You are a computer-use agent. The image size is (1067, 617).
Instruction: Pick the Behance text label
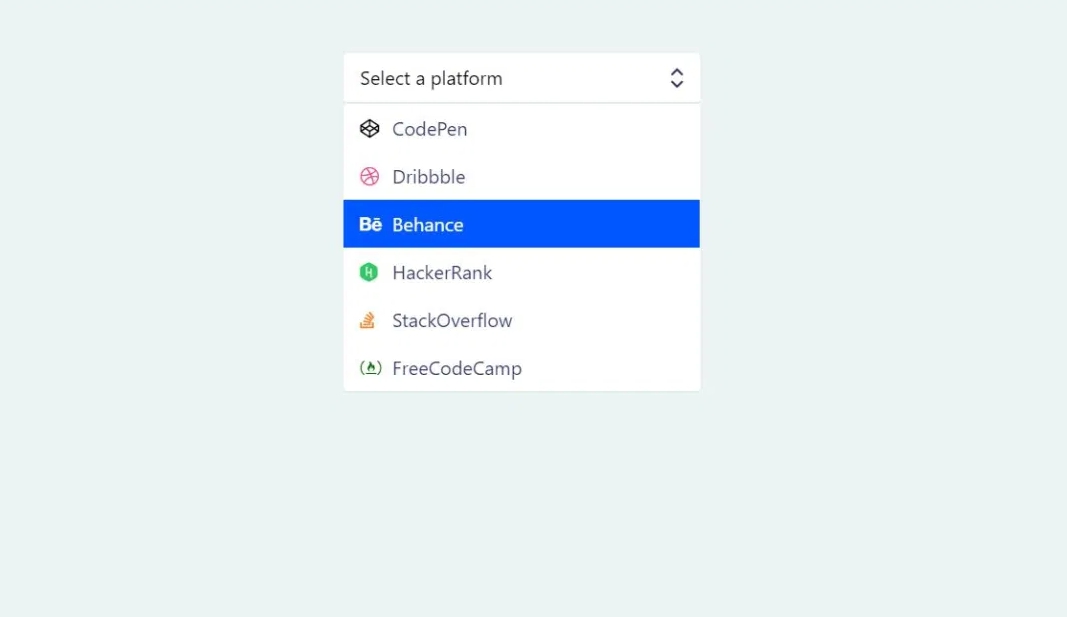point(427,225)
